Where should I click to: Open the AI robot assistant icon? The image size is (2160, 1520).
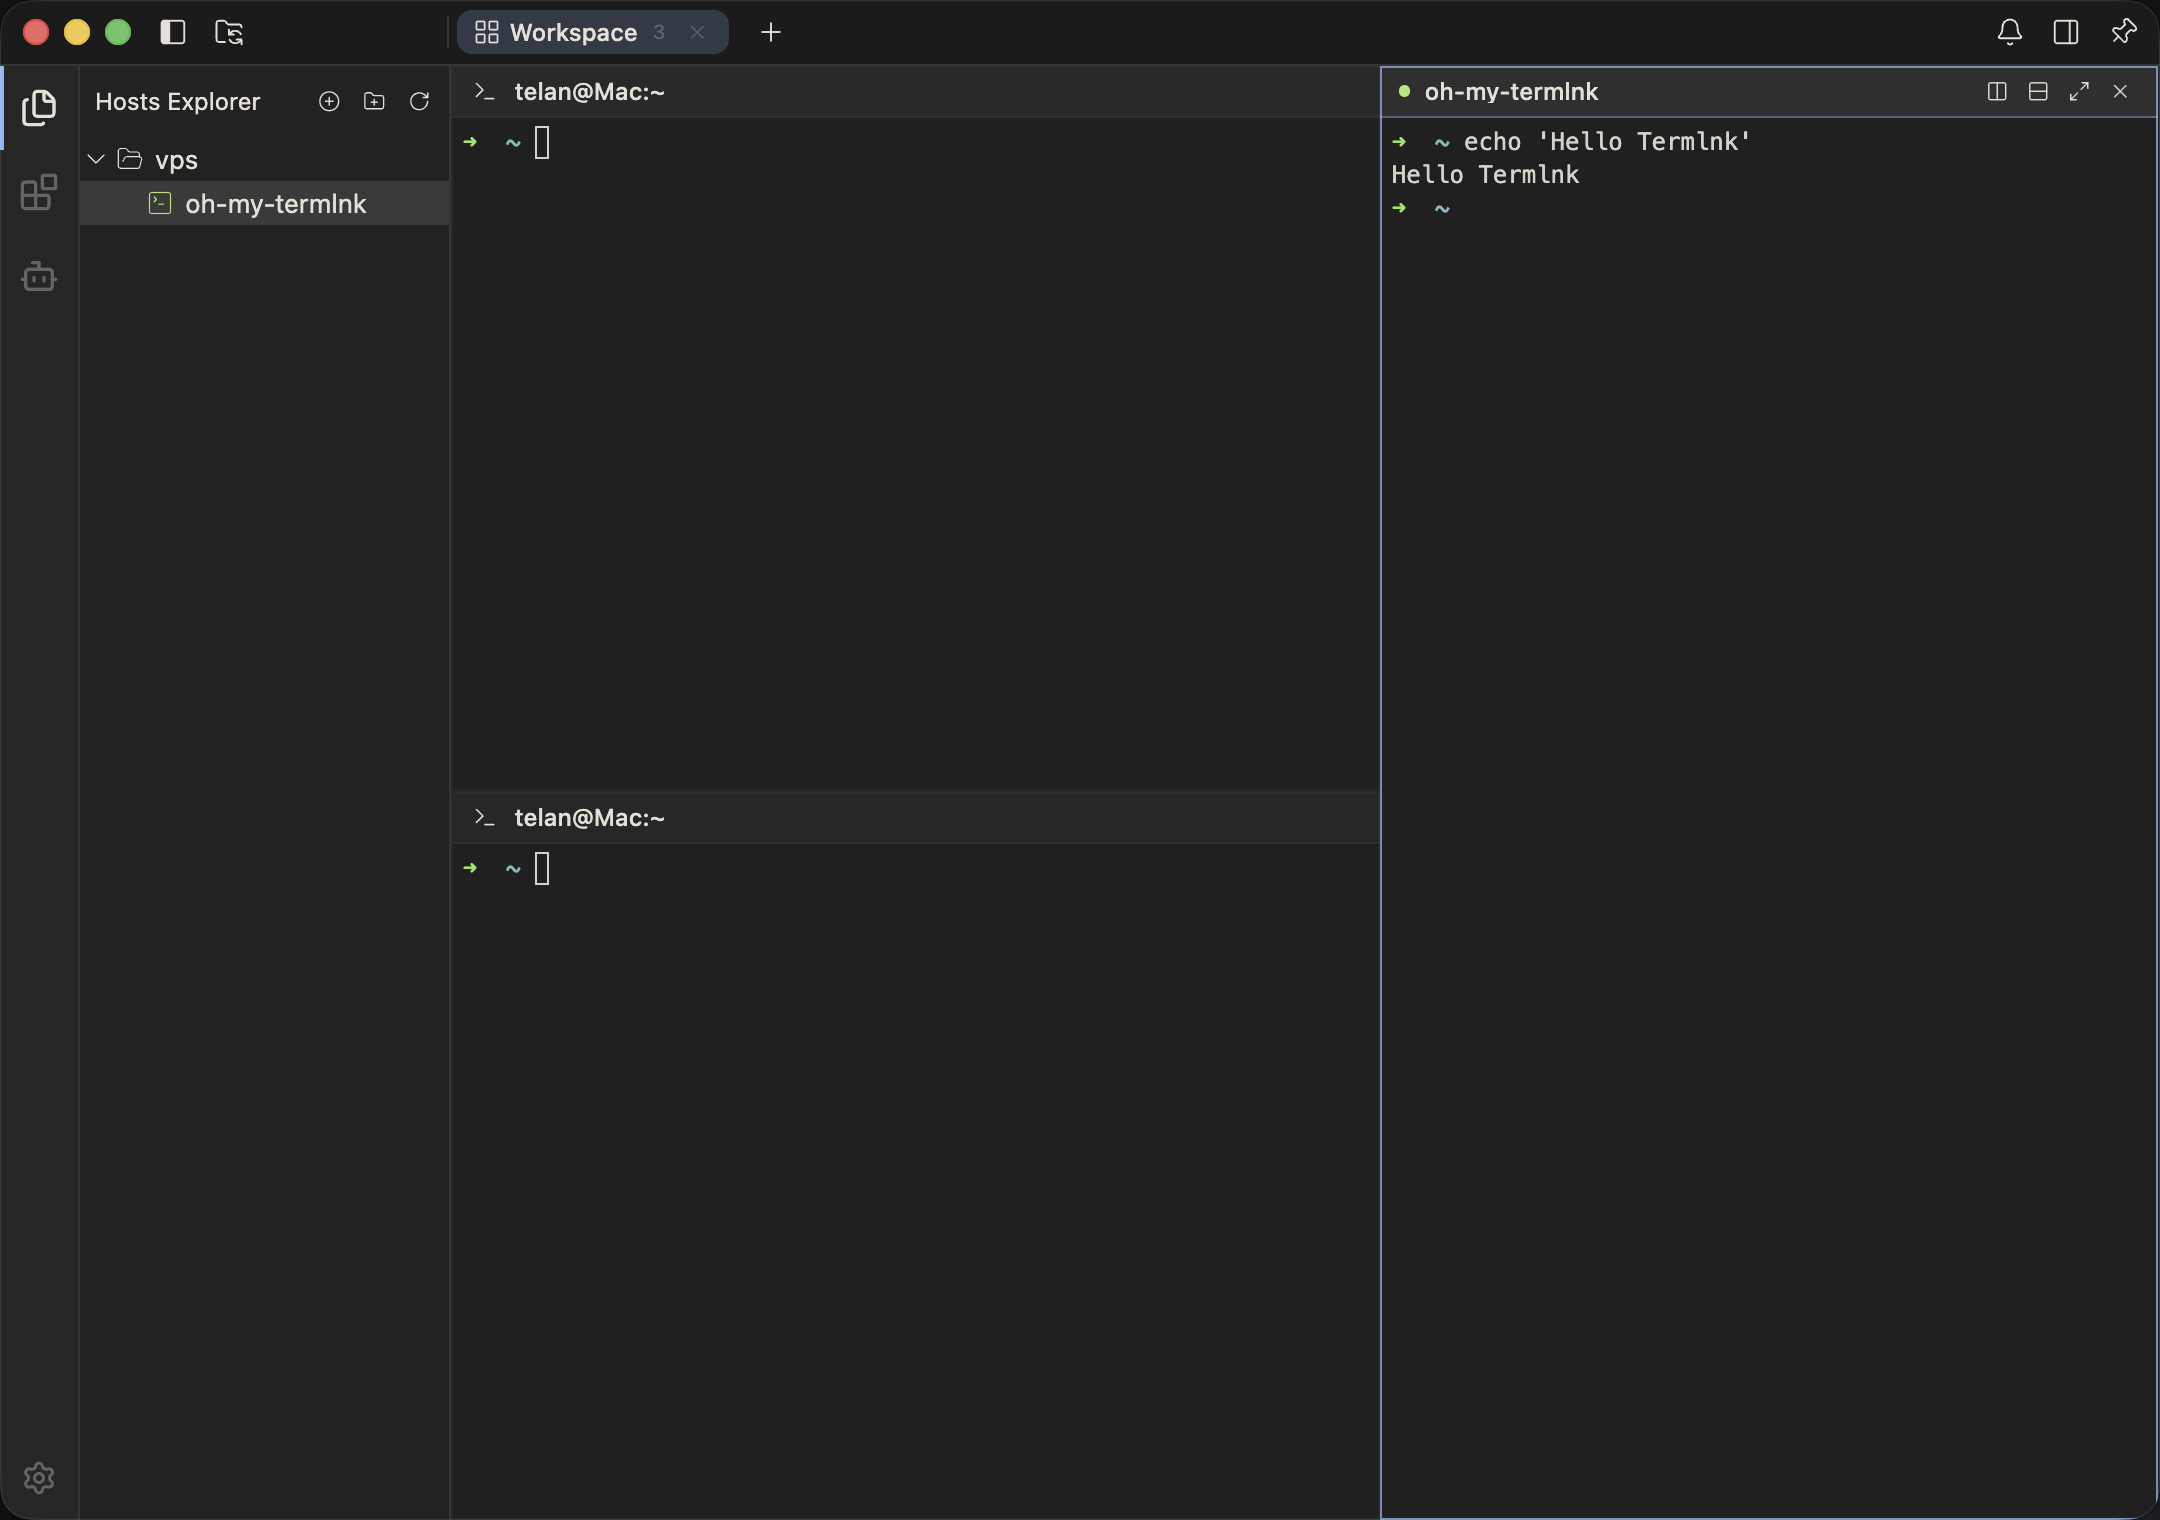39,276
